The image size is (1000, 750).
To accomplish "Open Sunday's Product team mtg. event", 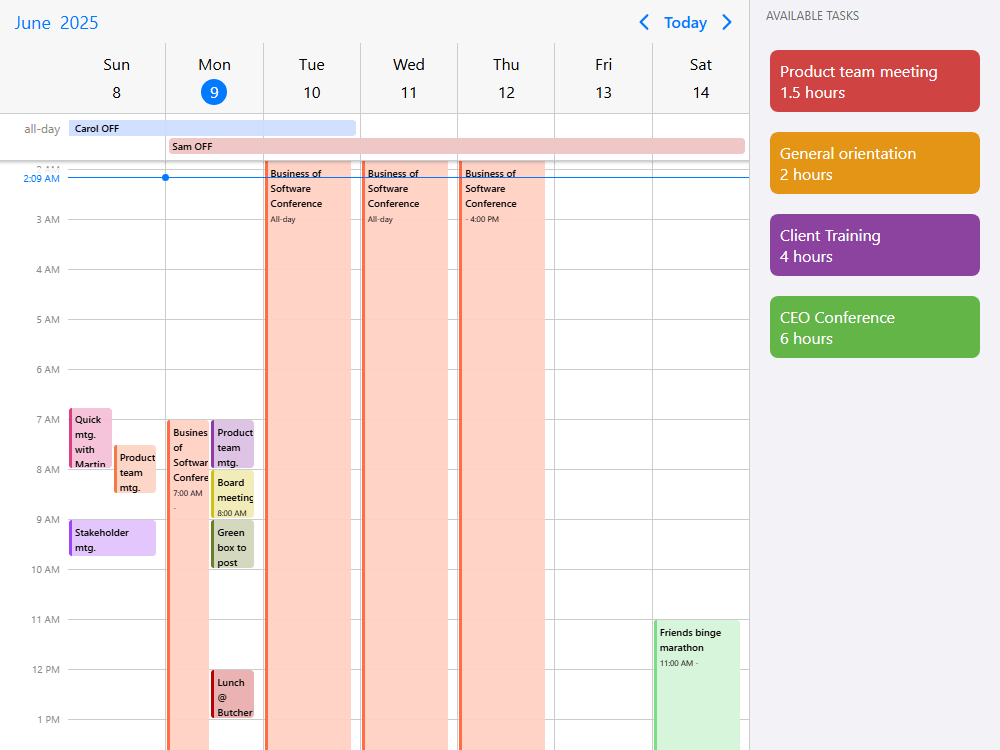I will pos(135,469).
